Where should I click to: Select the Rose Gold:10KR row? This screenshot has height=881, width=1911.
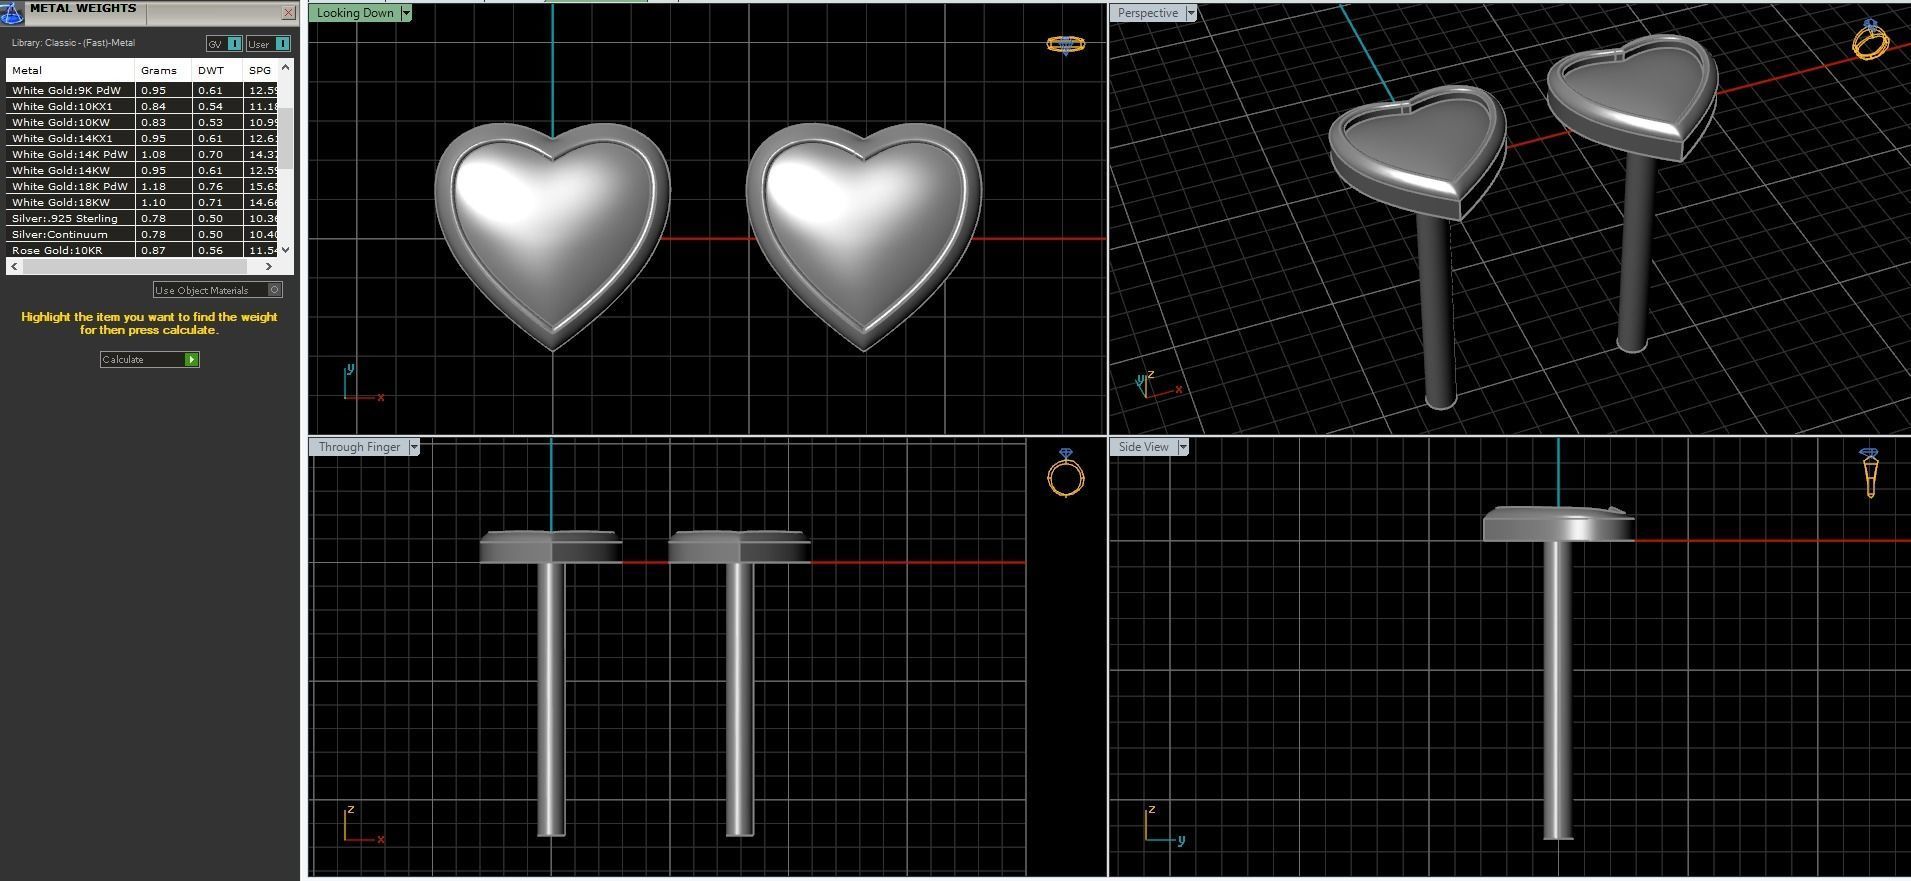[142, 250]
